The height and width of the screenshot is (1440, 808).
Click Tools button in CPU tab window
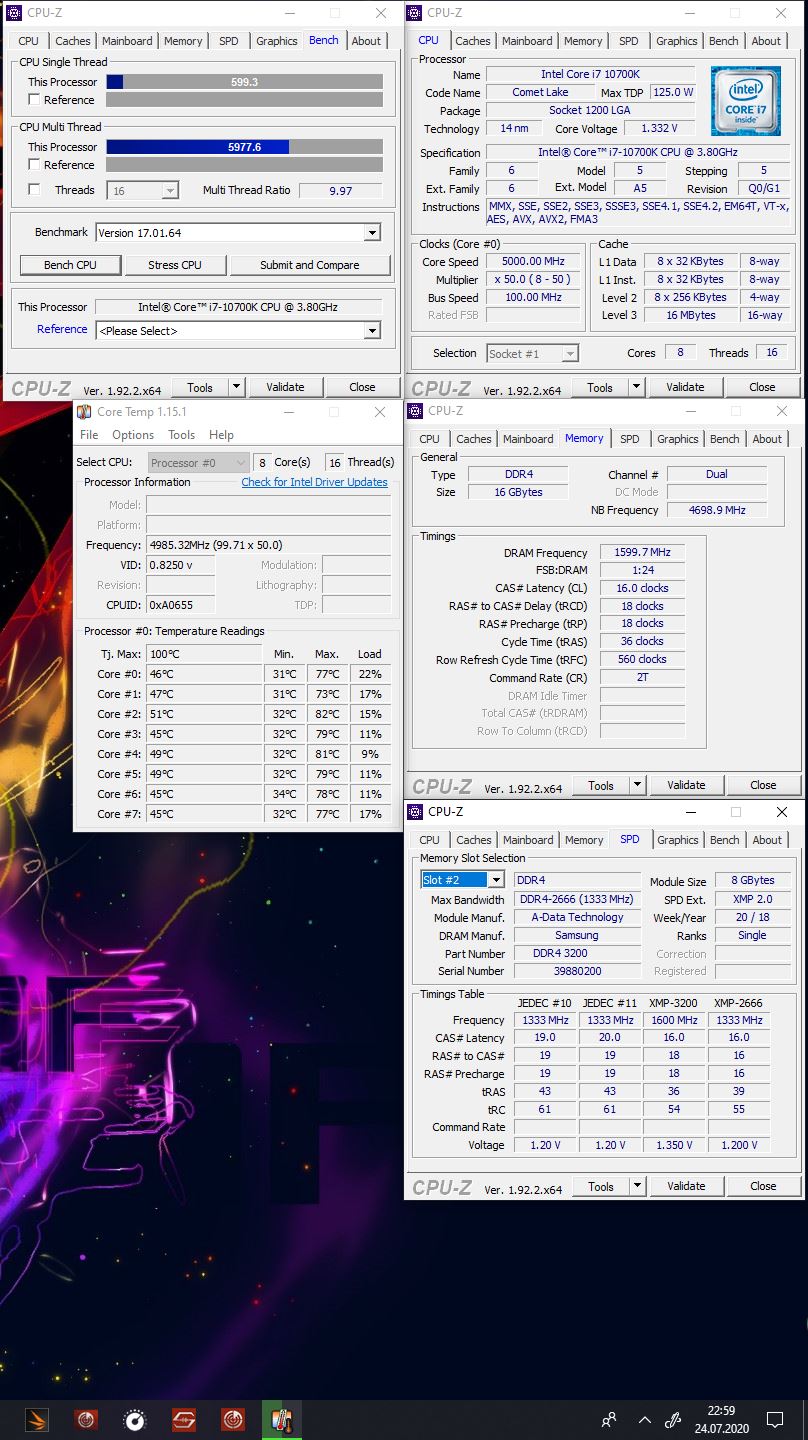[x=600, y=387]
